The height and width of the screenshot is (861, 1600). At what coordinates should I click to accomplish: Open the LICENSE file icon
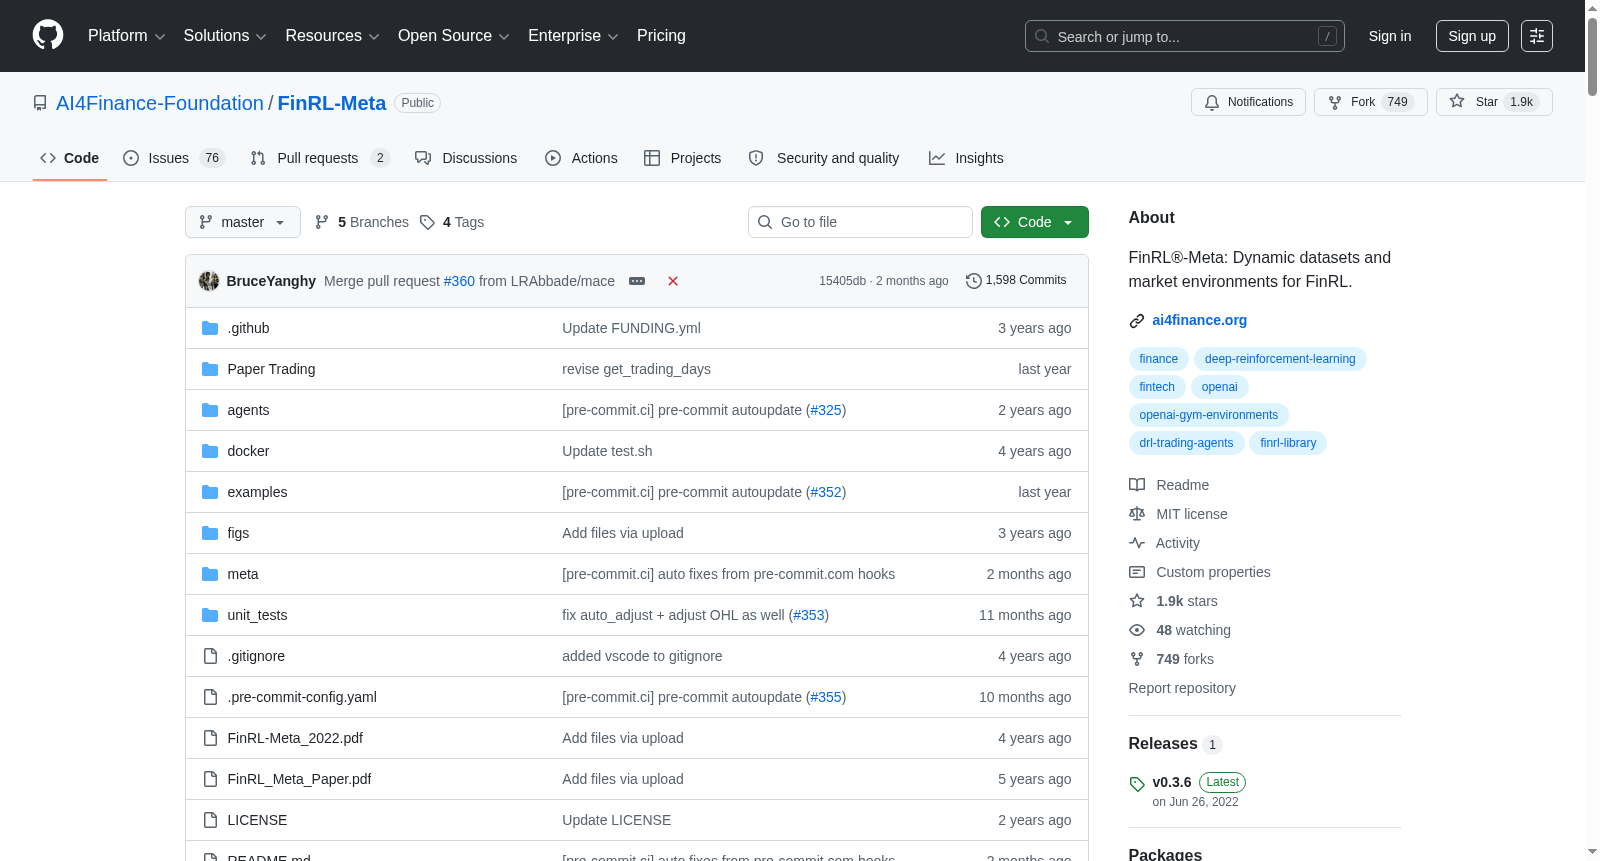210,820
